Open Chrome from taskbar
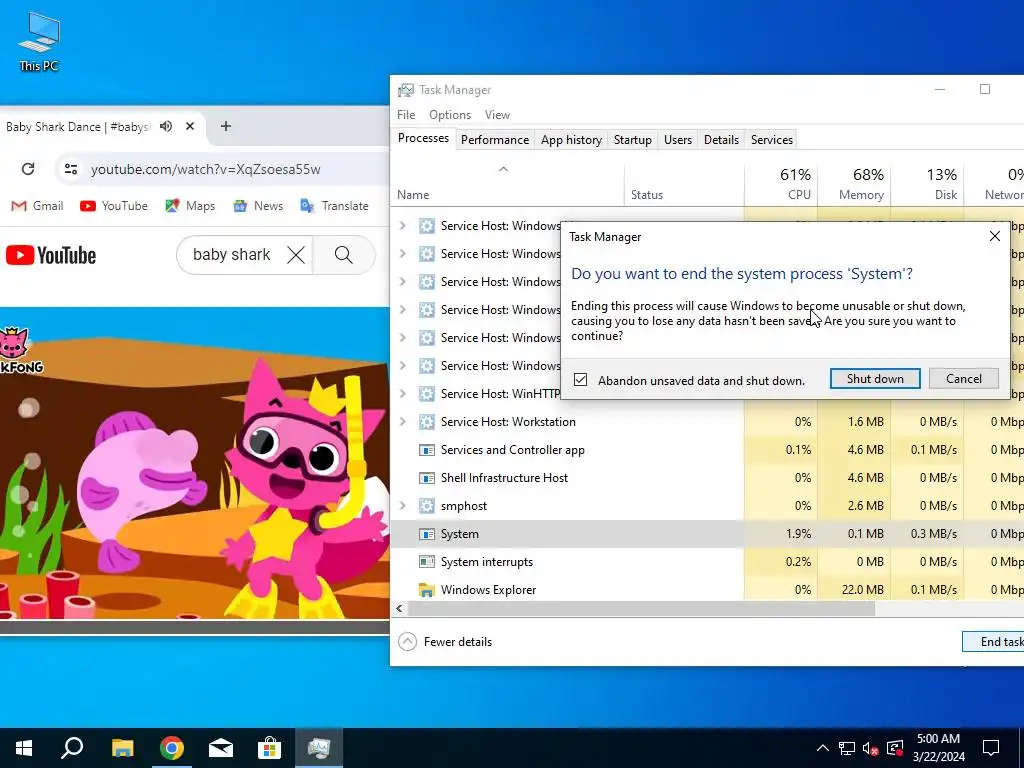 pyautogui.click(x=172, y=748)
